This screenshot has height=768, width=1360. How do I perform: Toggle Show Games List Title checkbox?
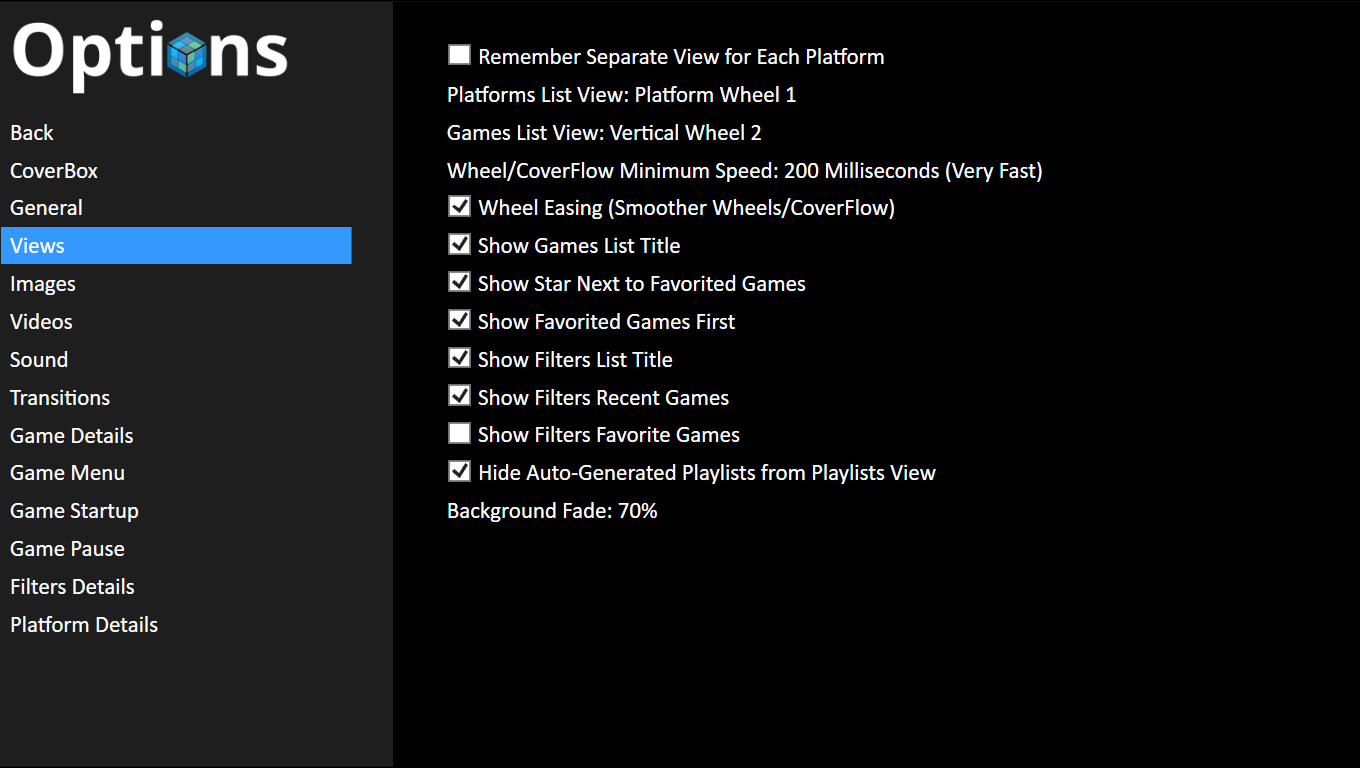[459, 245]
